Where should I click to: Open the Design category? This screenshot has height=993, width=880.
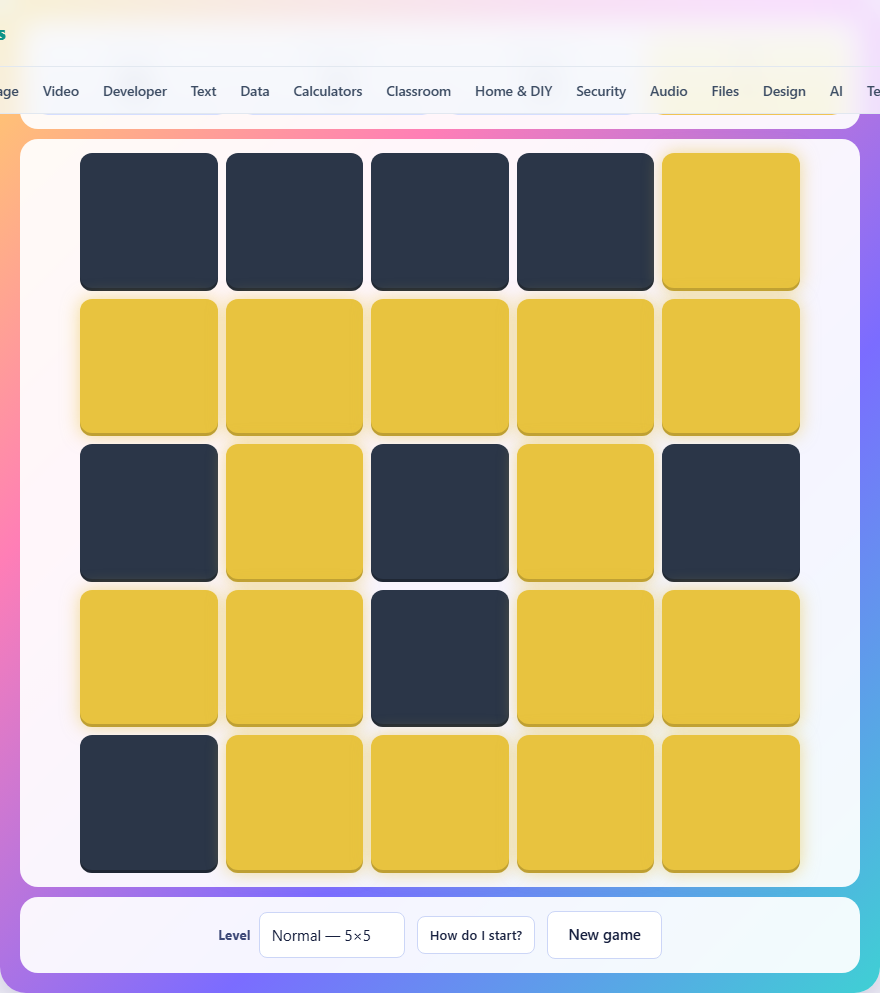pyautogui.click(x=784, y=91)
